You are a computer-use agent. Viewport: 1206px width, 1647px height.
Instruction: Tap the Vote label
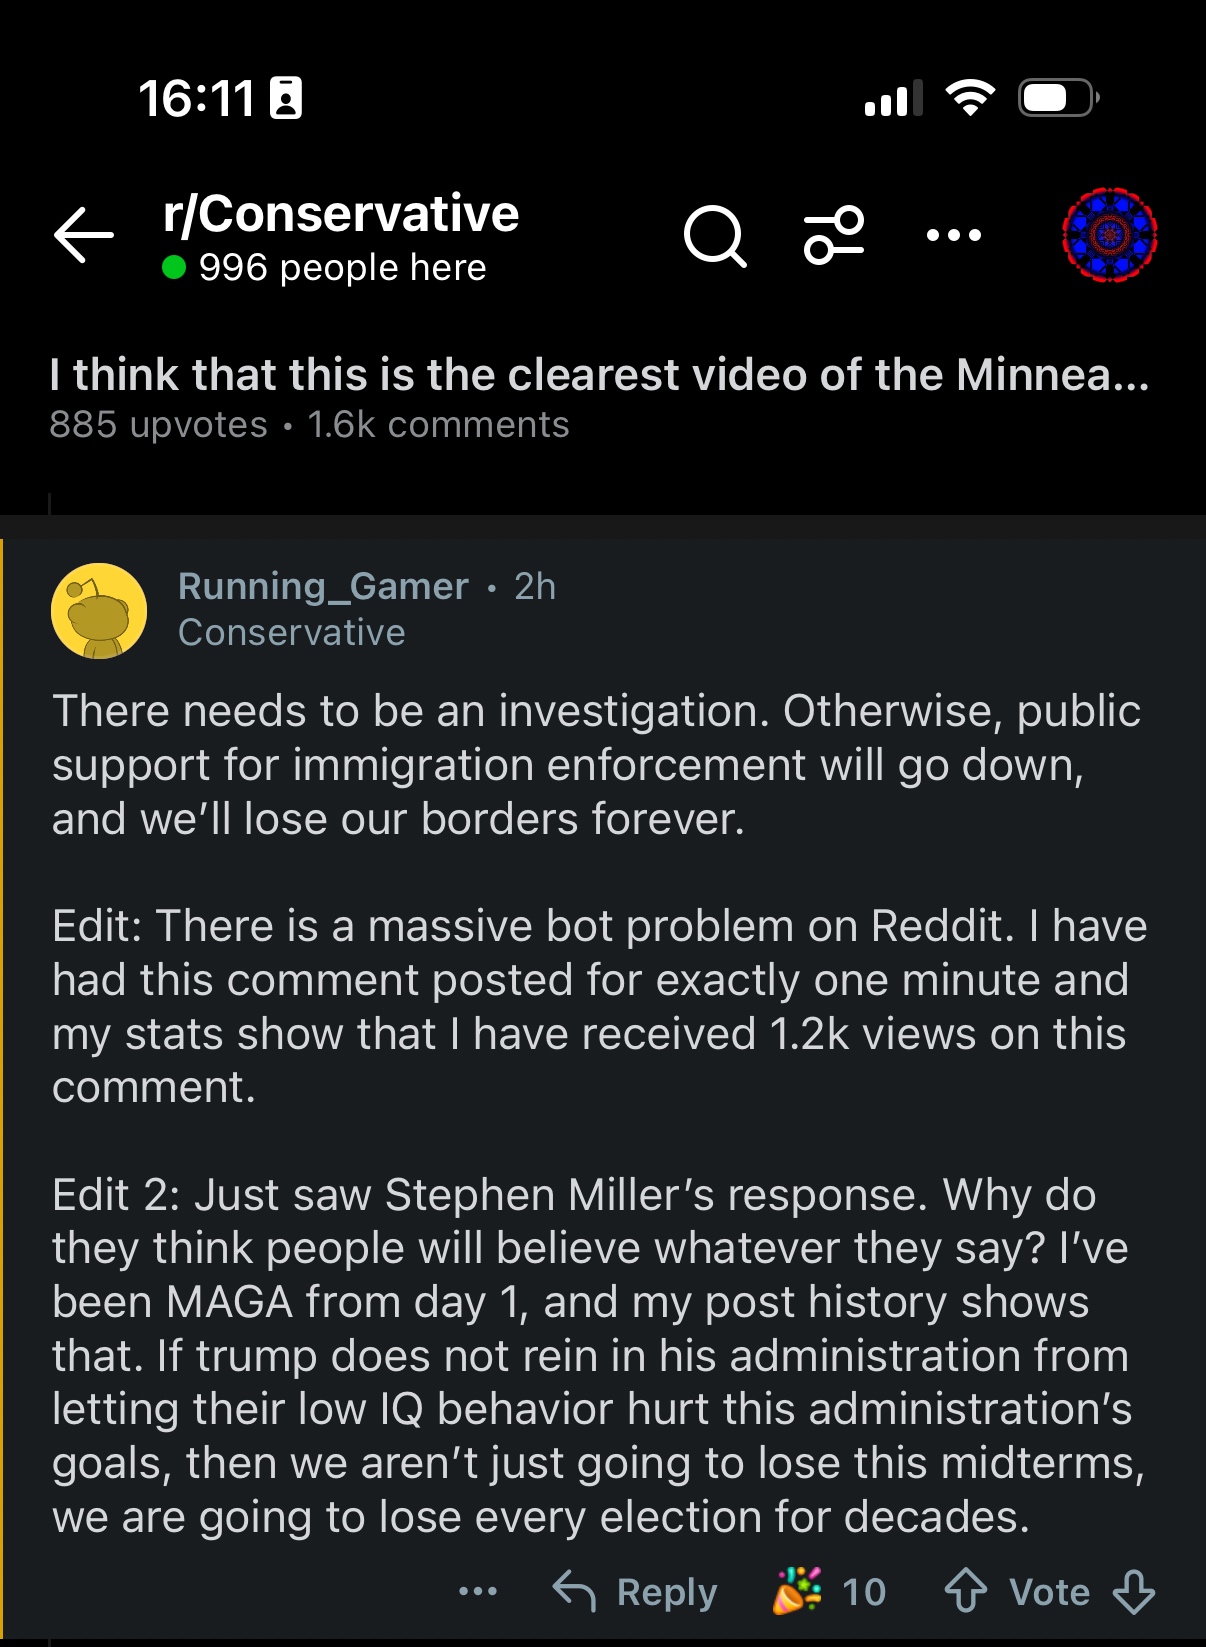(x=1049, y=1592)
